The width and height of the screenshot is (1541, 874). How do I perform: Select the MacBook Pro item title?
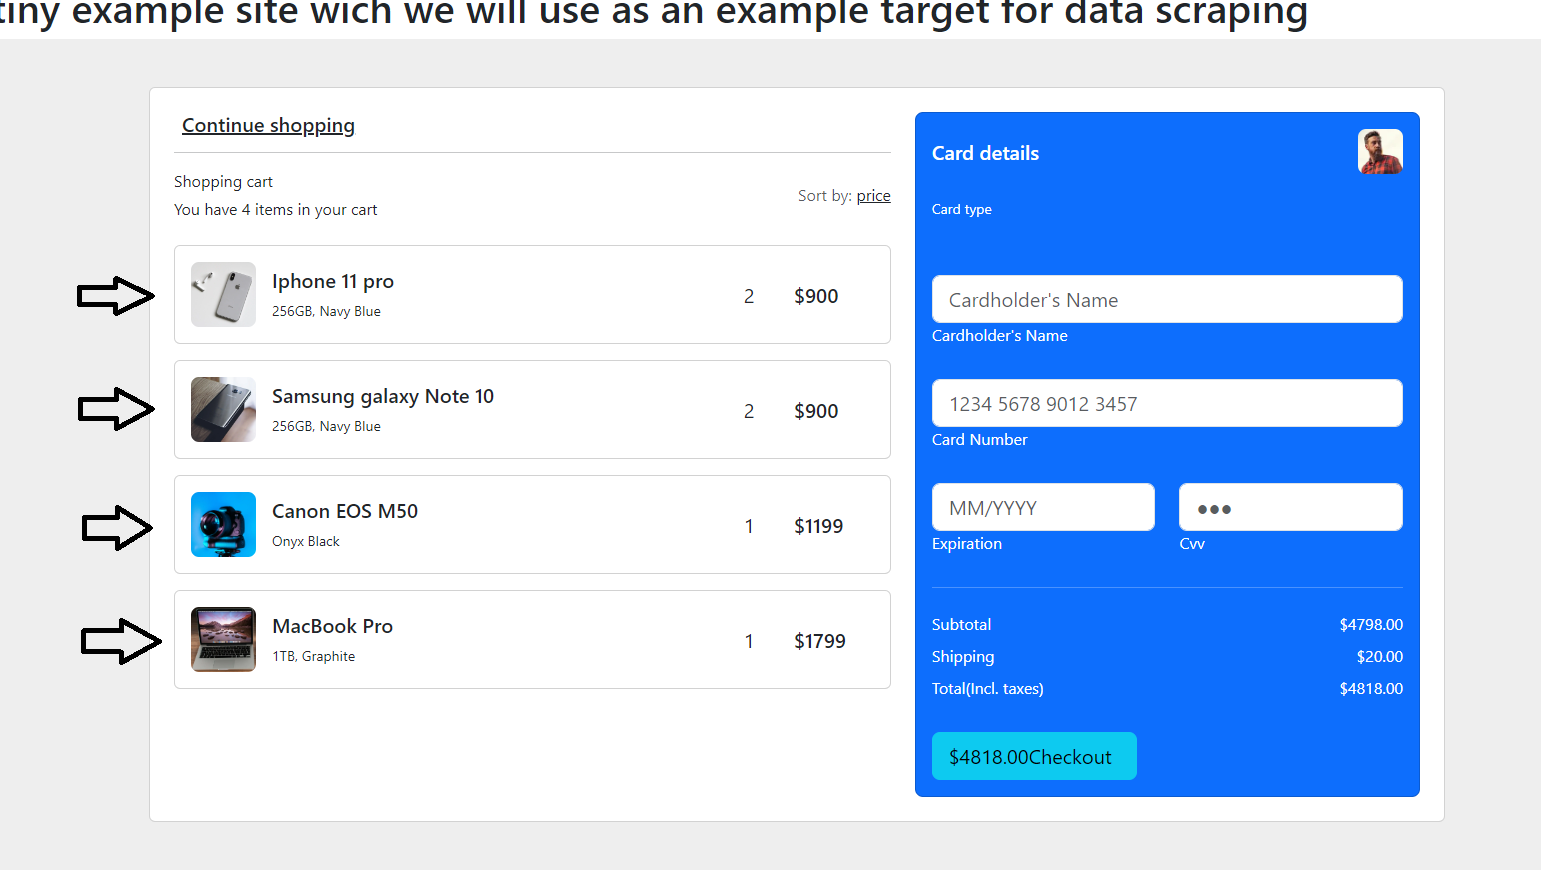332,626
